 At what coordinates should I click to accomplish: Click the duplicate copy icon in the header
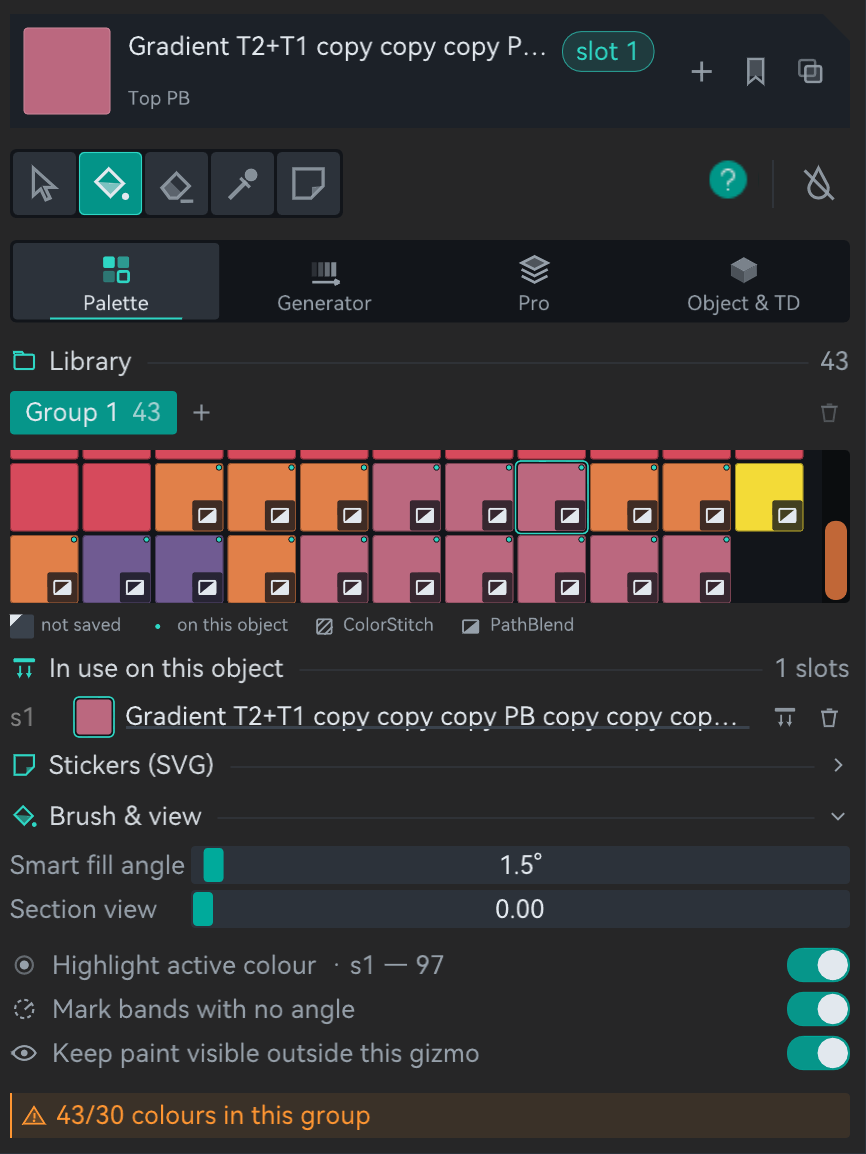(x=810, y=71)
